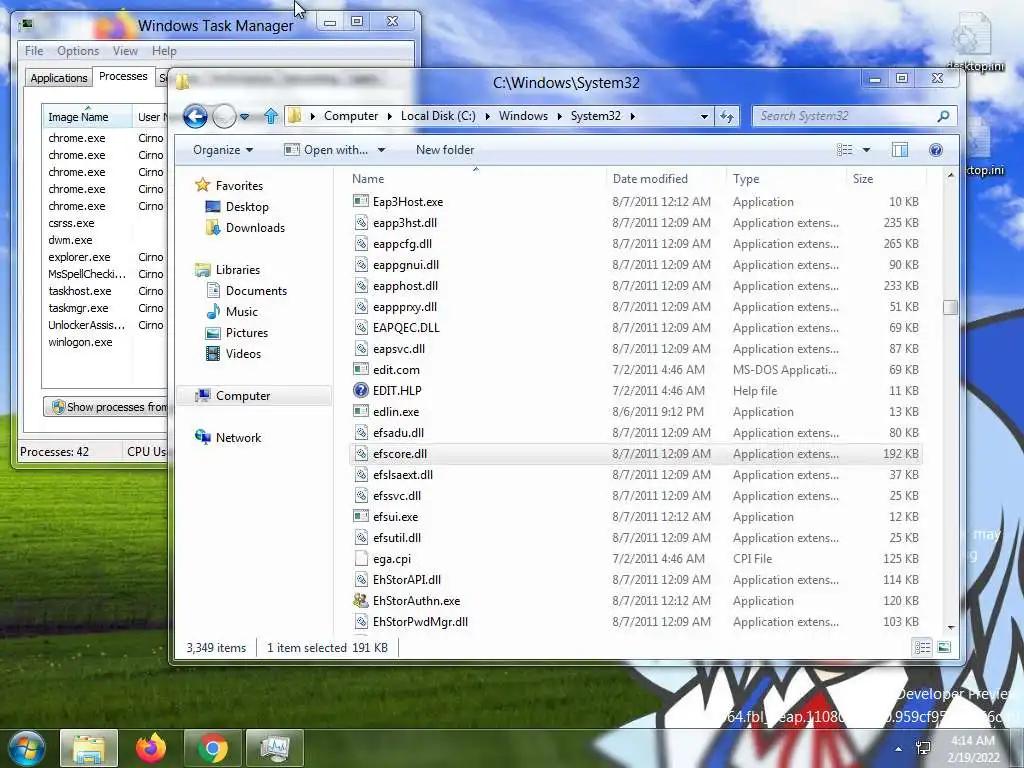Select the EDIT.HLP help file icon
The height and width of the screenshot is (768, 1024).
[360, 391]
